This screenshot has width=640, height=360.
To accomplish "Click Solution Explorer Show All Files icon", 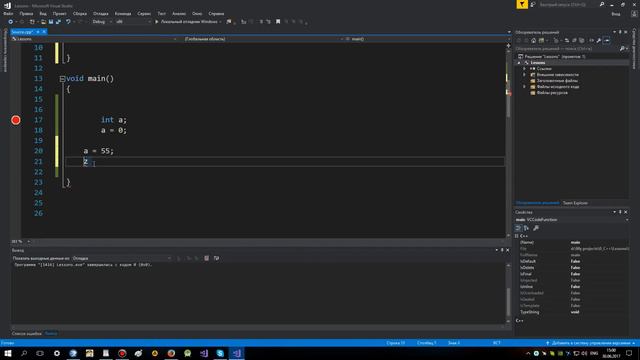I will [x=582, y=40].
